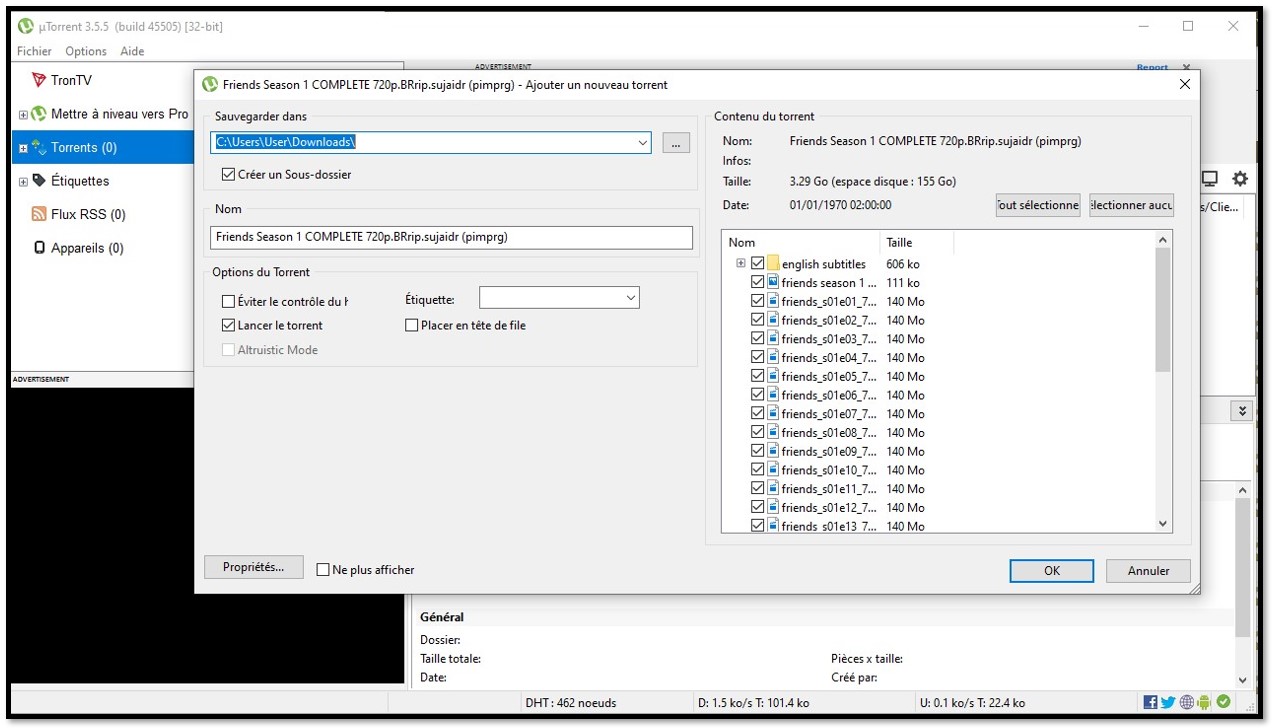
Task: Click the Appareils device icon in sidebar
Action: [39, 248]
